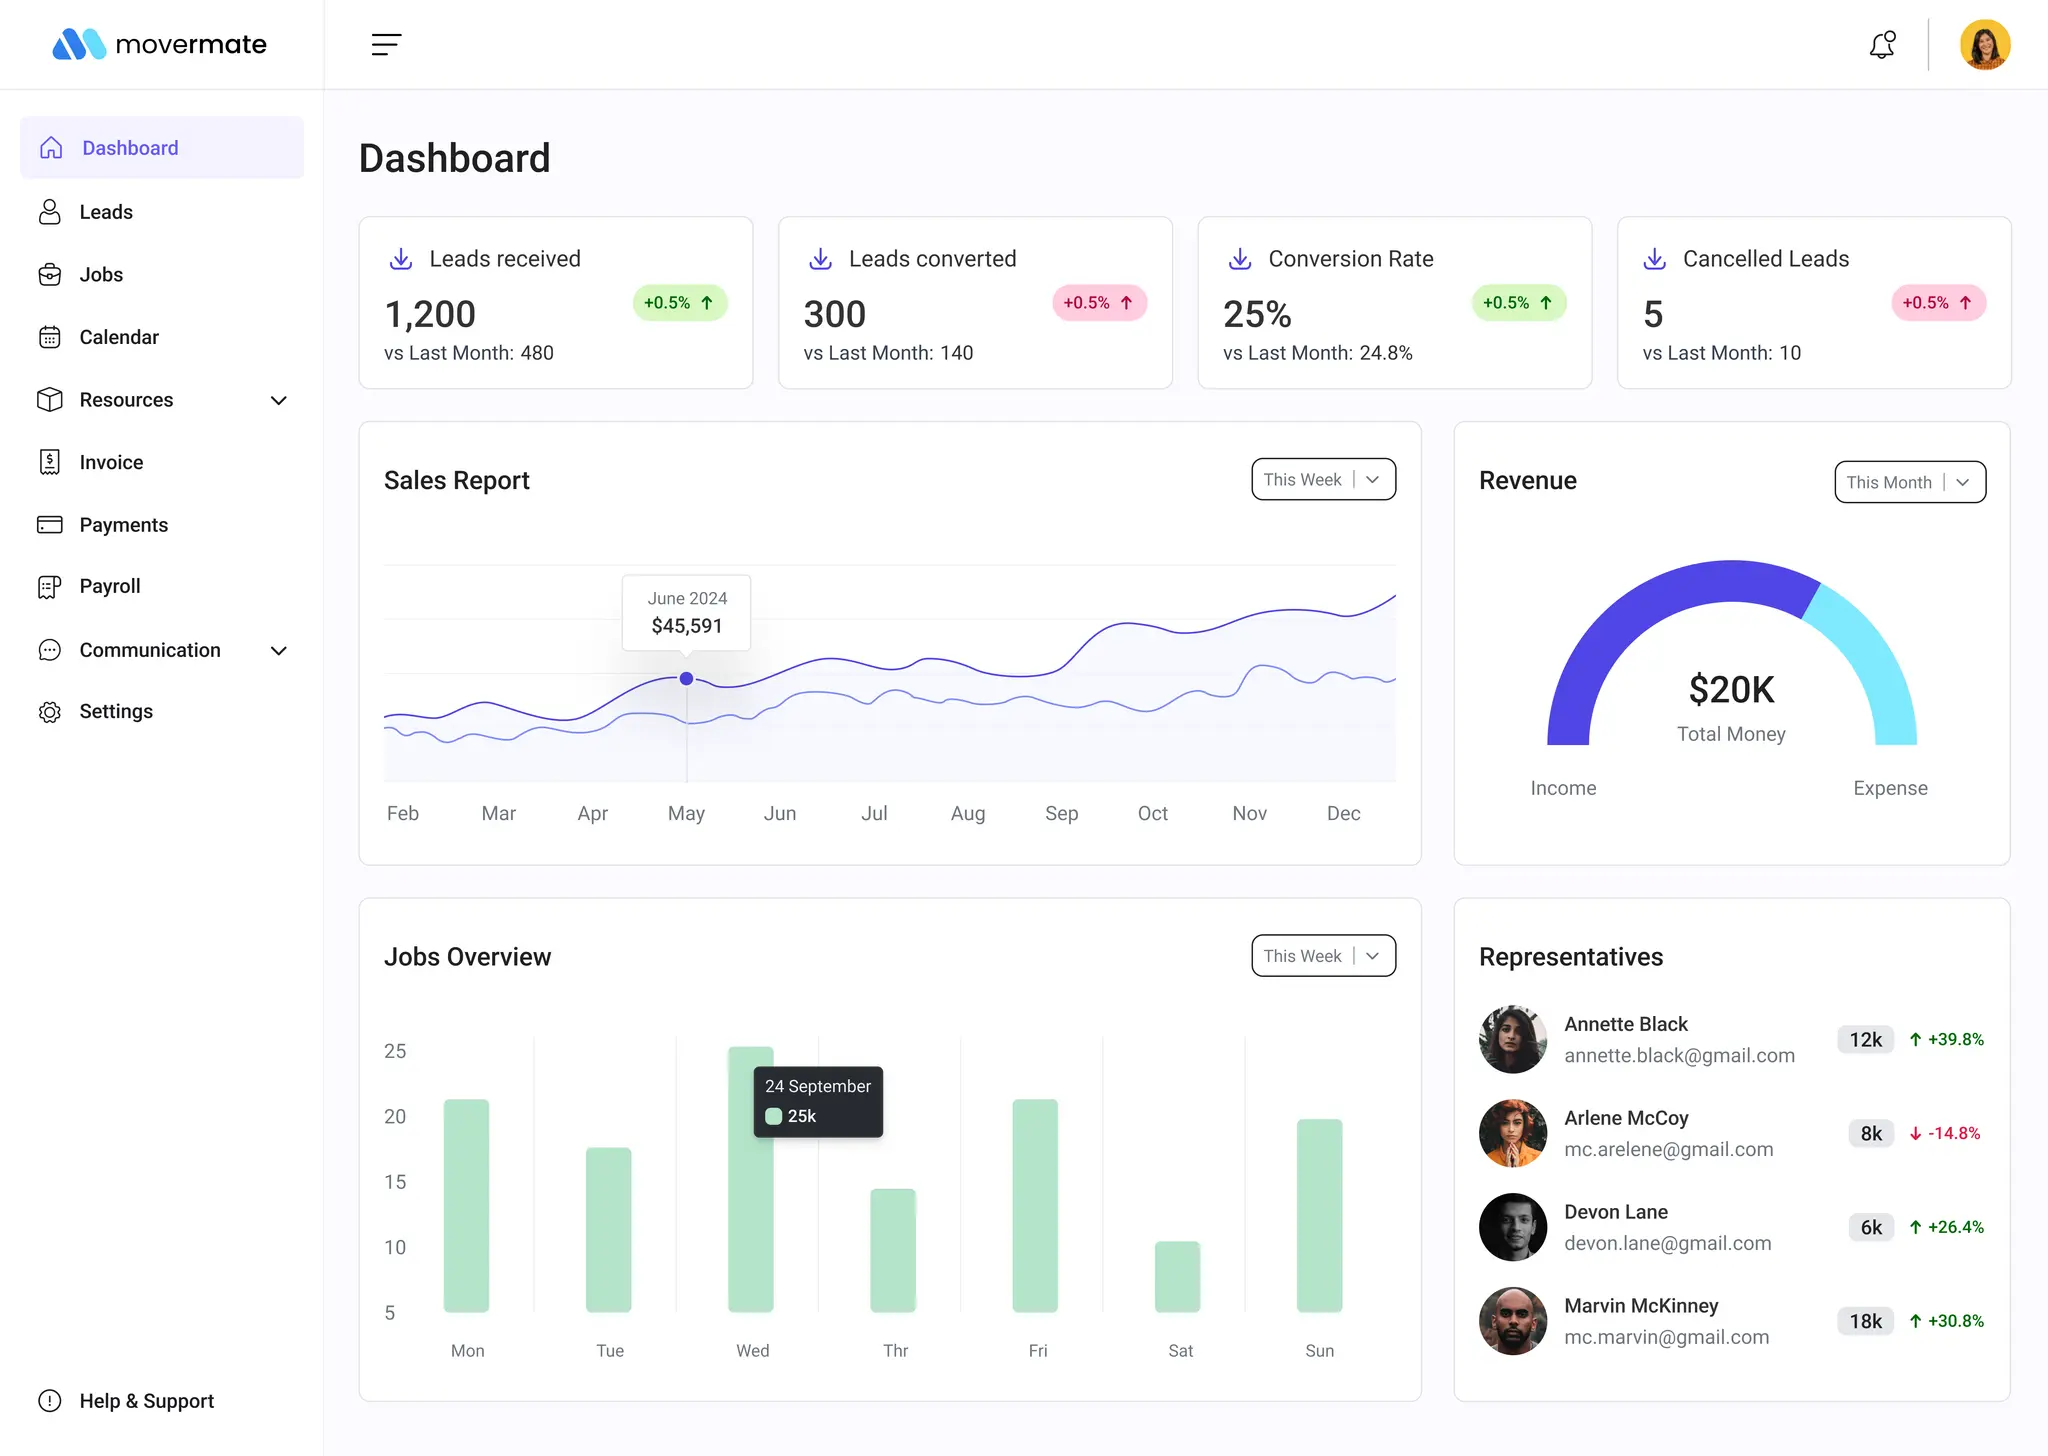This screenshot has height=1456, width=2048.
Task: Click the Calendar icon in sidebar
Action: [x=50, y=337]
